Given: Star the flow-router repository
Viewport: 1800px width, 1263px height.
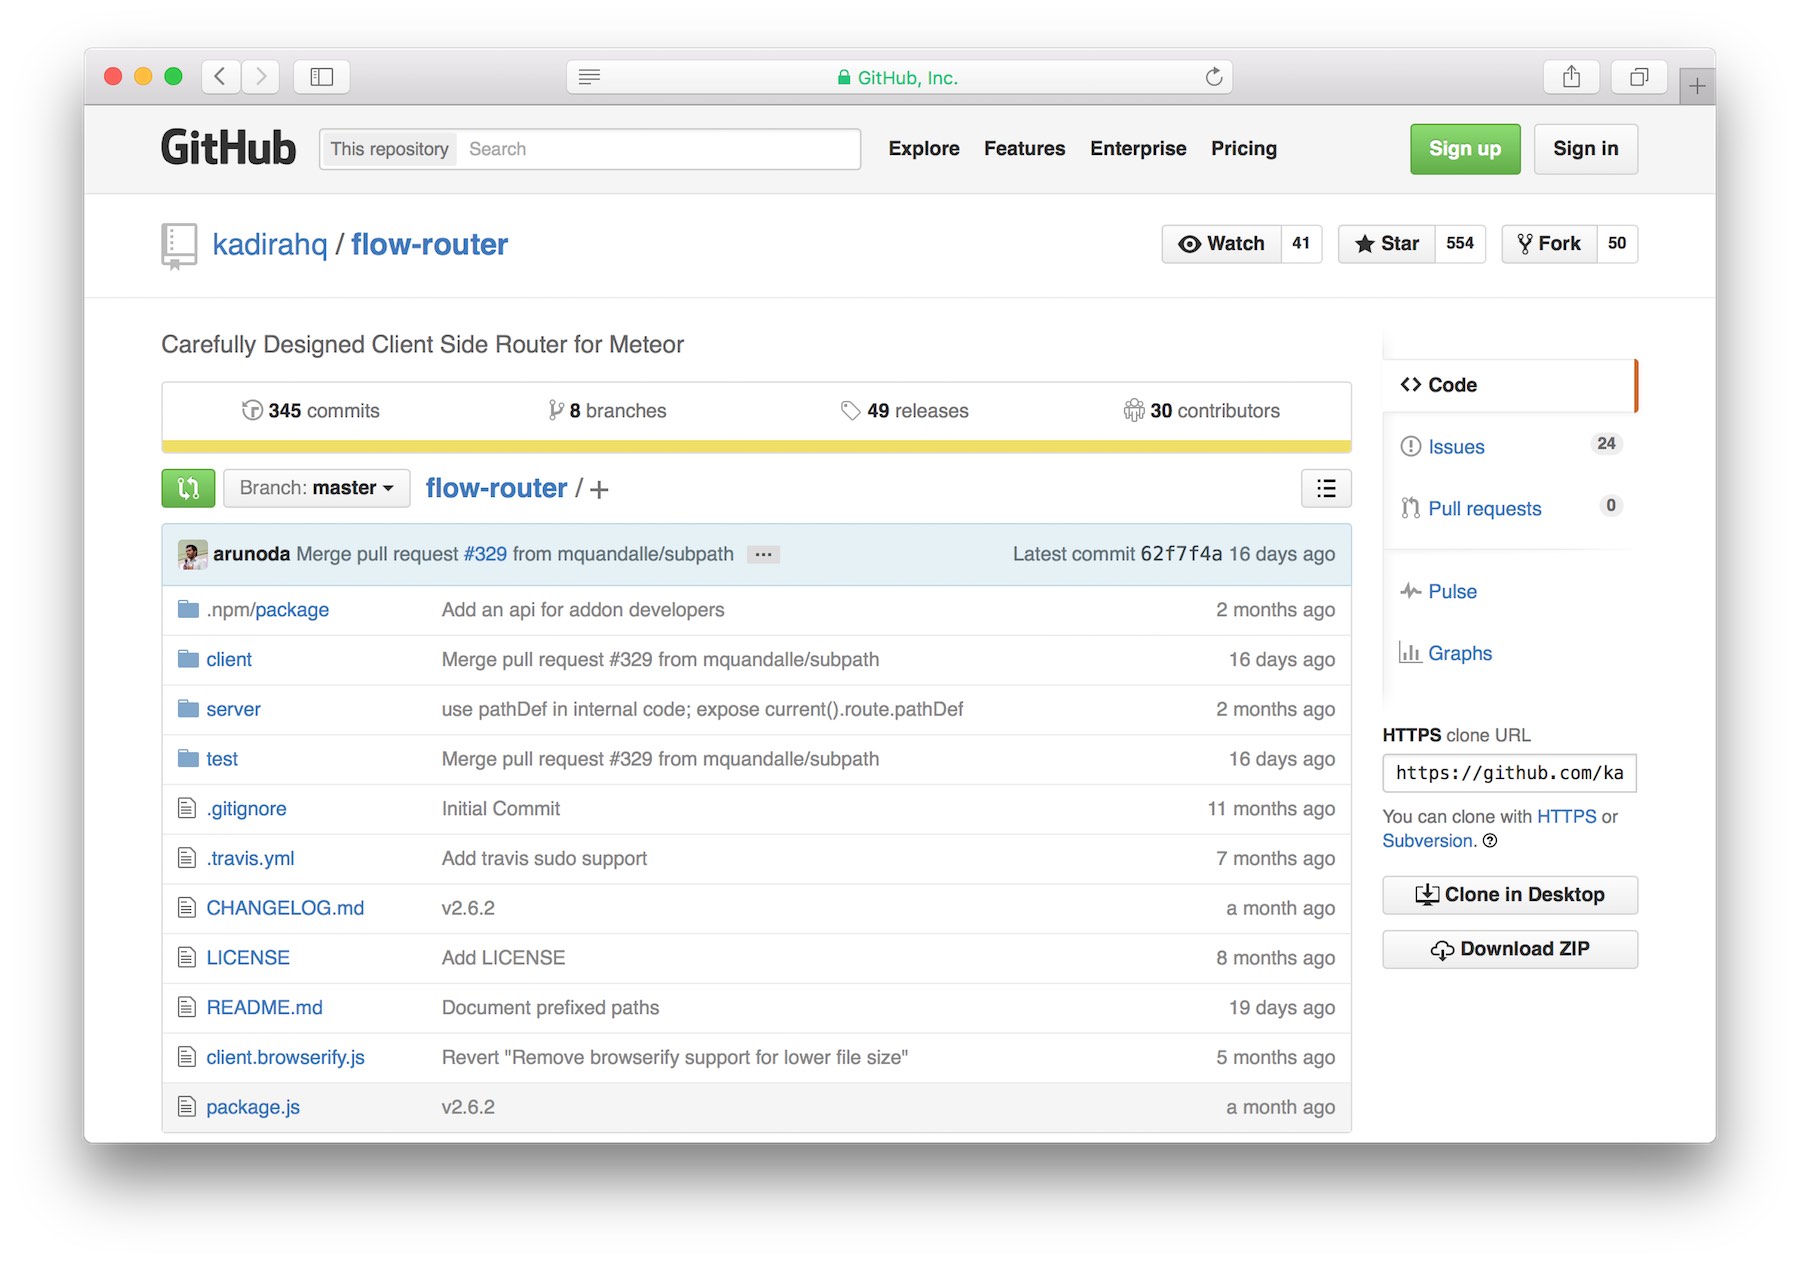Looking at the screenshot, I should tap(1386, 243).
